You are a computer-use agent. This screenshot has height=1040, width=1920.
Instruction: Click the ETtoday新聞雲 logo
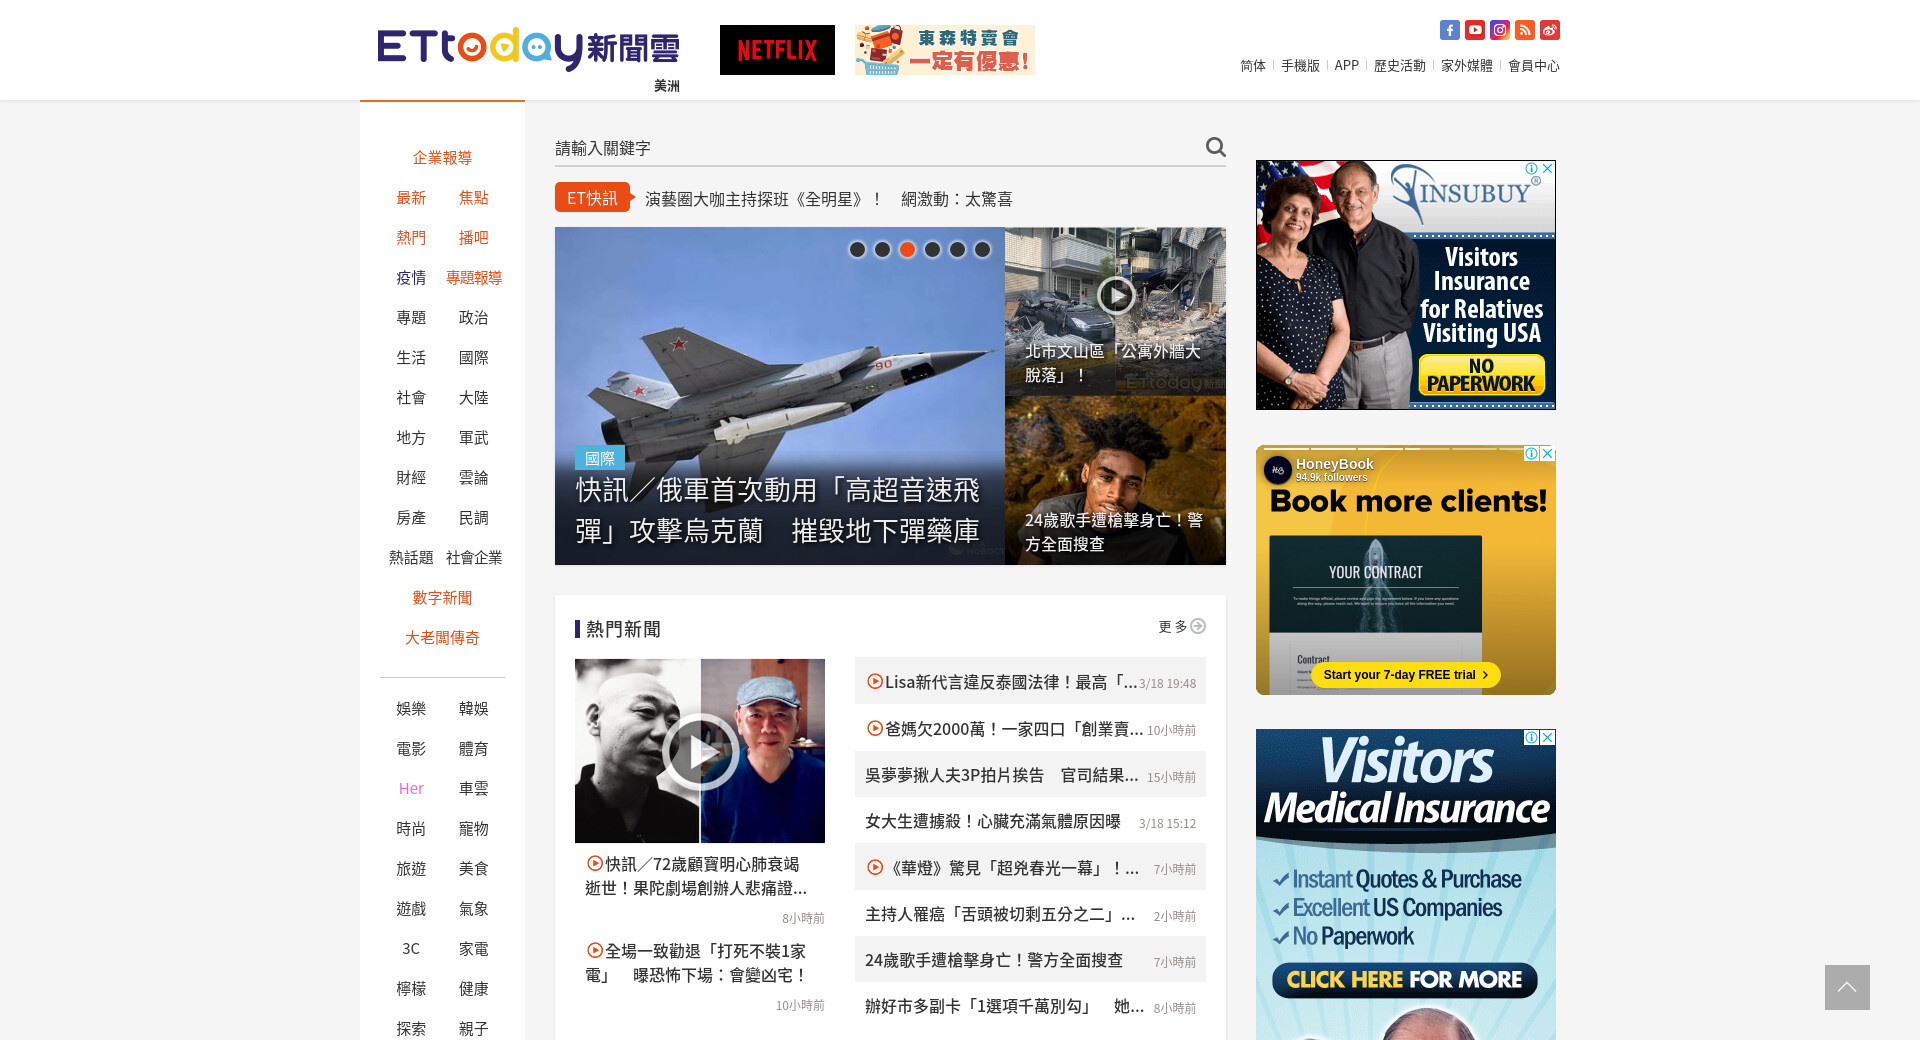point(528,48)
